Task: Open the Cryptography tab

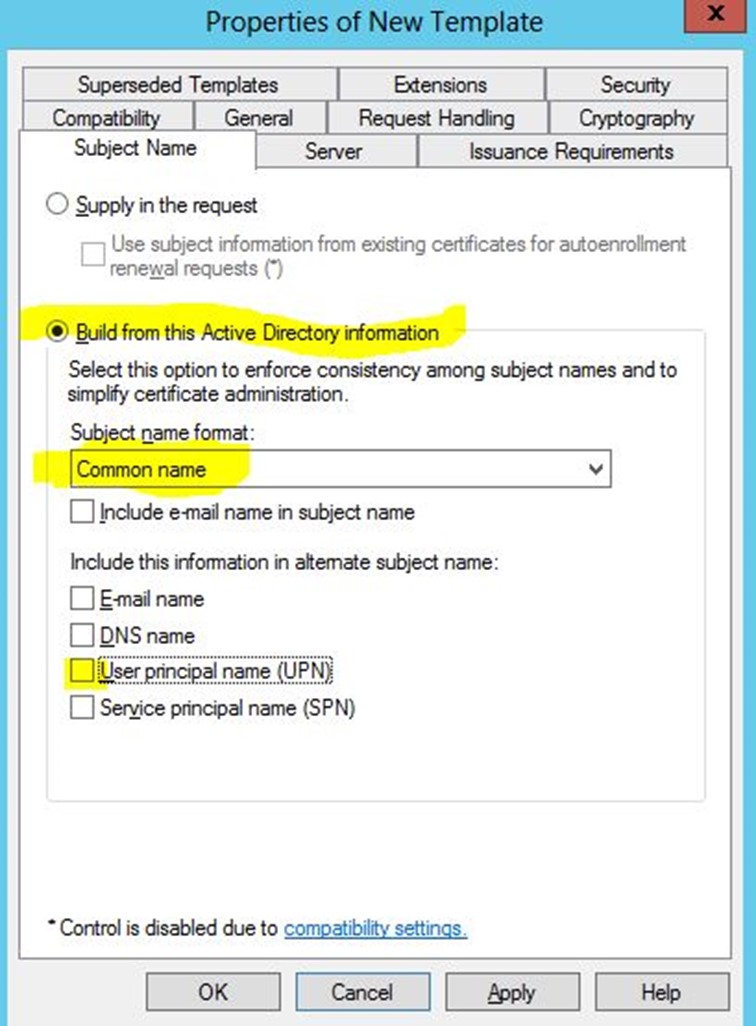Action: tap(637, 118)
